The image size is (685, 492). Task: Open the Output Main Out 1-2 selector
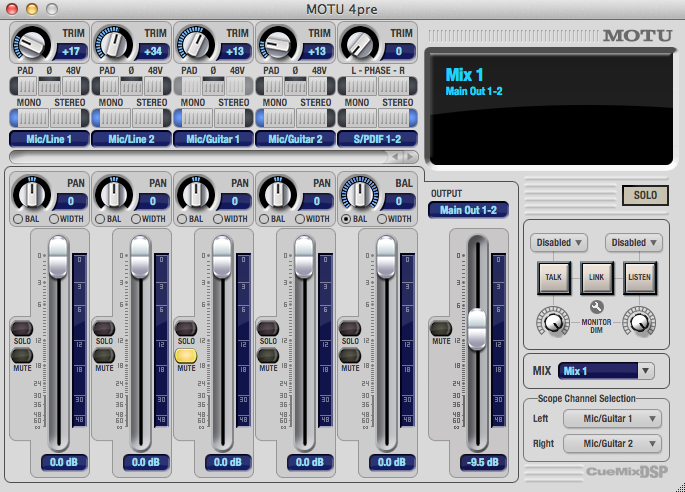(x=468, y=210)
